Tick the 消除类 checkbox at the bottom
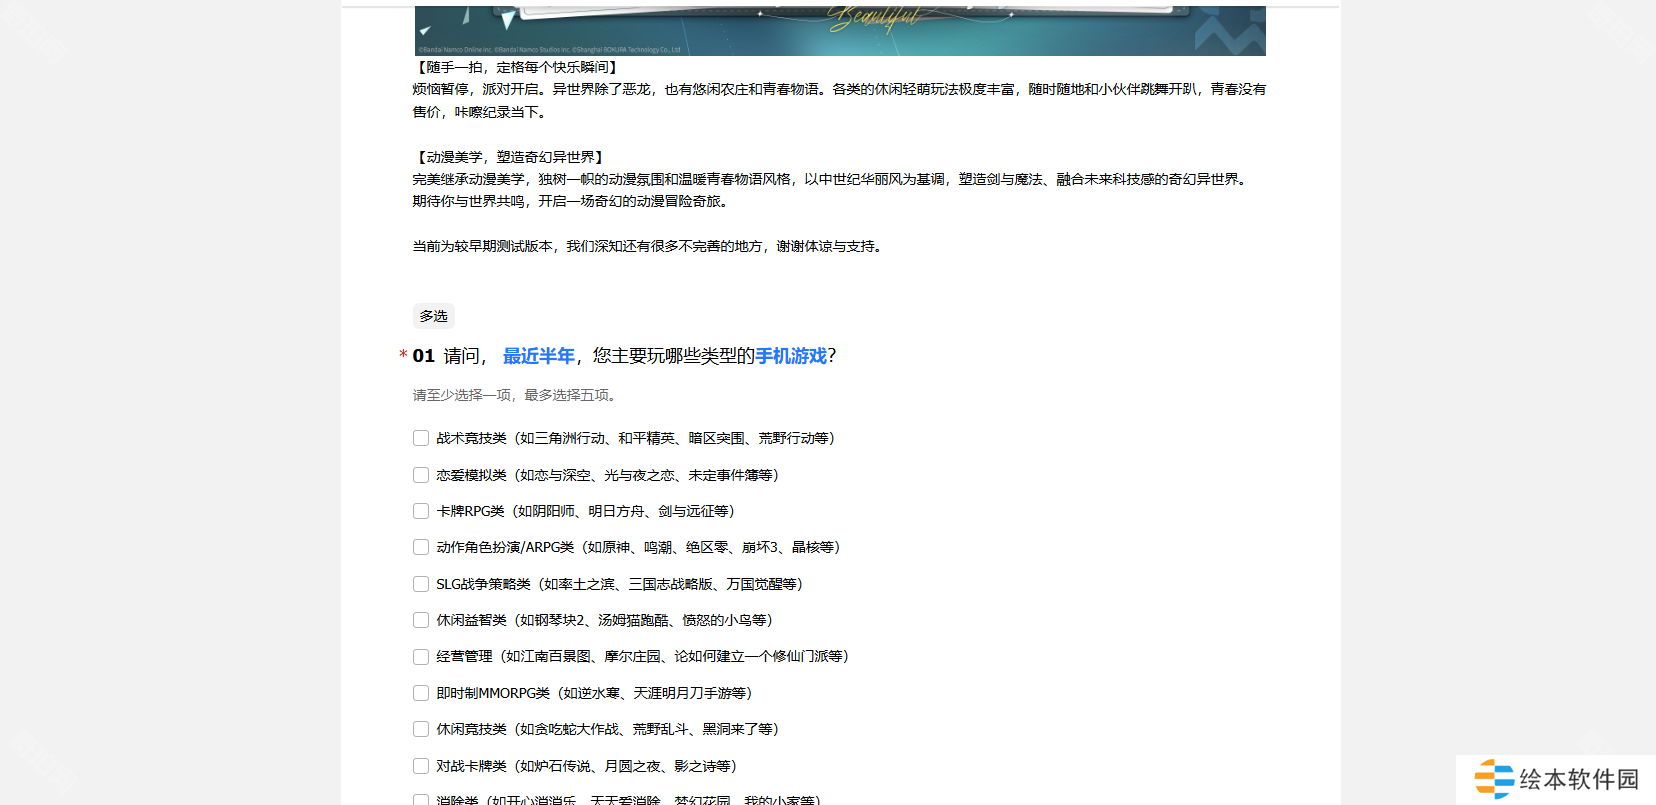Image resolution: width=1656 pixels, height=805 pixels. click(x=421, y=799)
